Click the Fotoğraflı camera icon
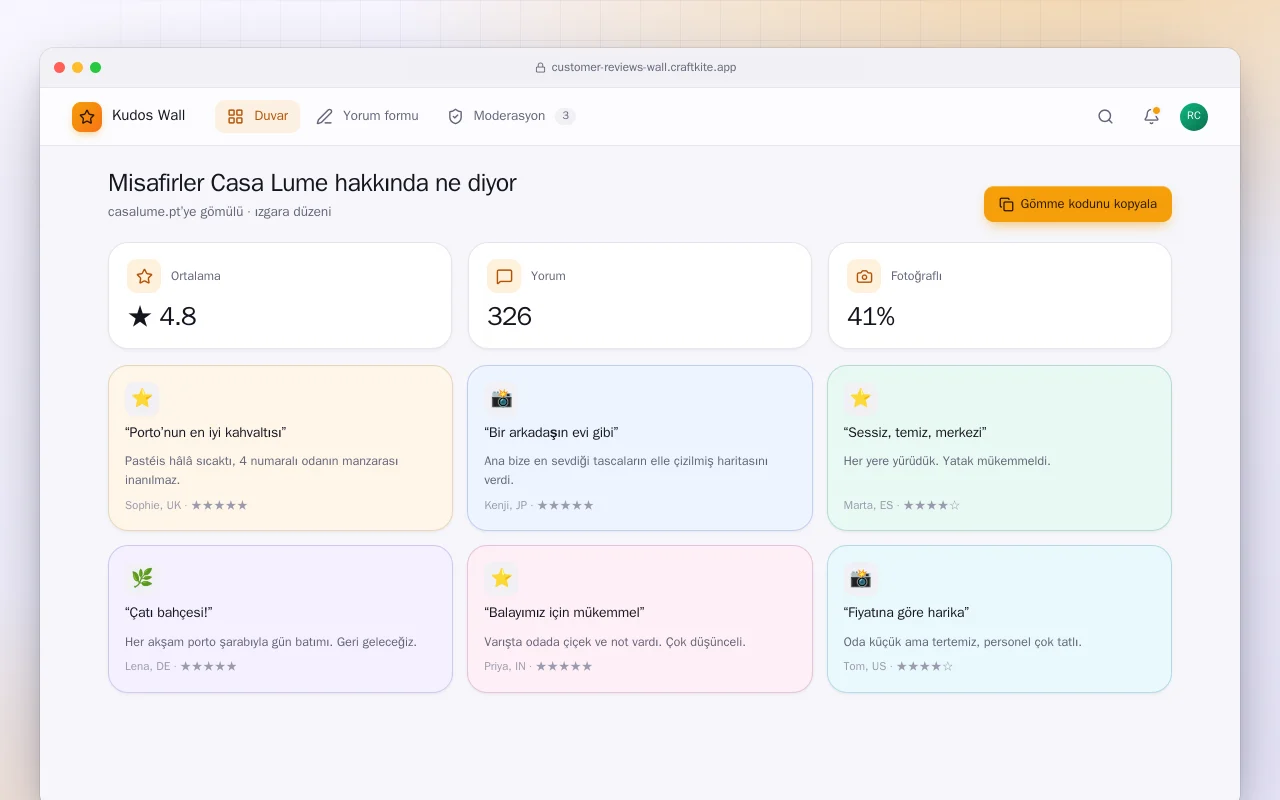Screen dimensions: 1280x800 point(864,276)
